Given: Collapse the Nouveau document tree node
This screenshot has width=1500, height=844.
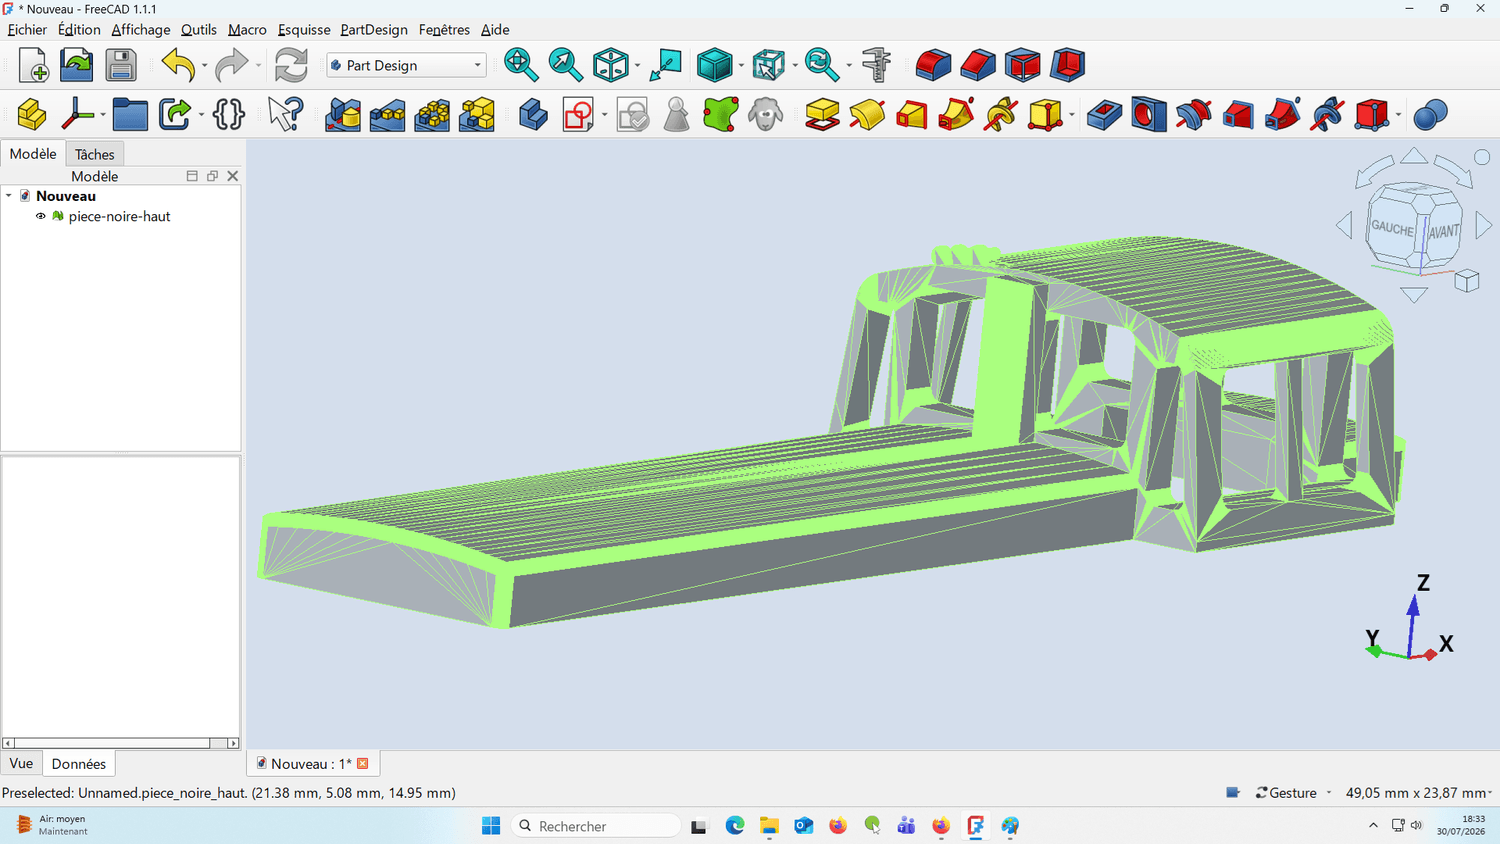Looking at the screenshot, I should 9,196.
